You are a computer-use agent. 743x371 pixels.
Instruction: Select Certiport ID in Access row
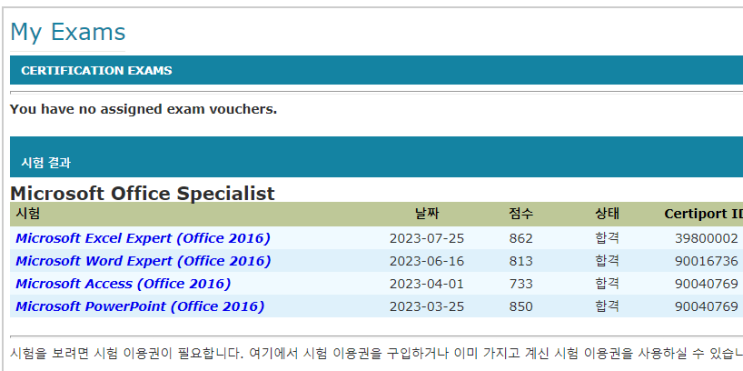pos(706,284)
